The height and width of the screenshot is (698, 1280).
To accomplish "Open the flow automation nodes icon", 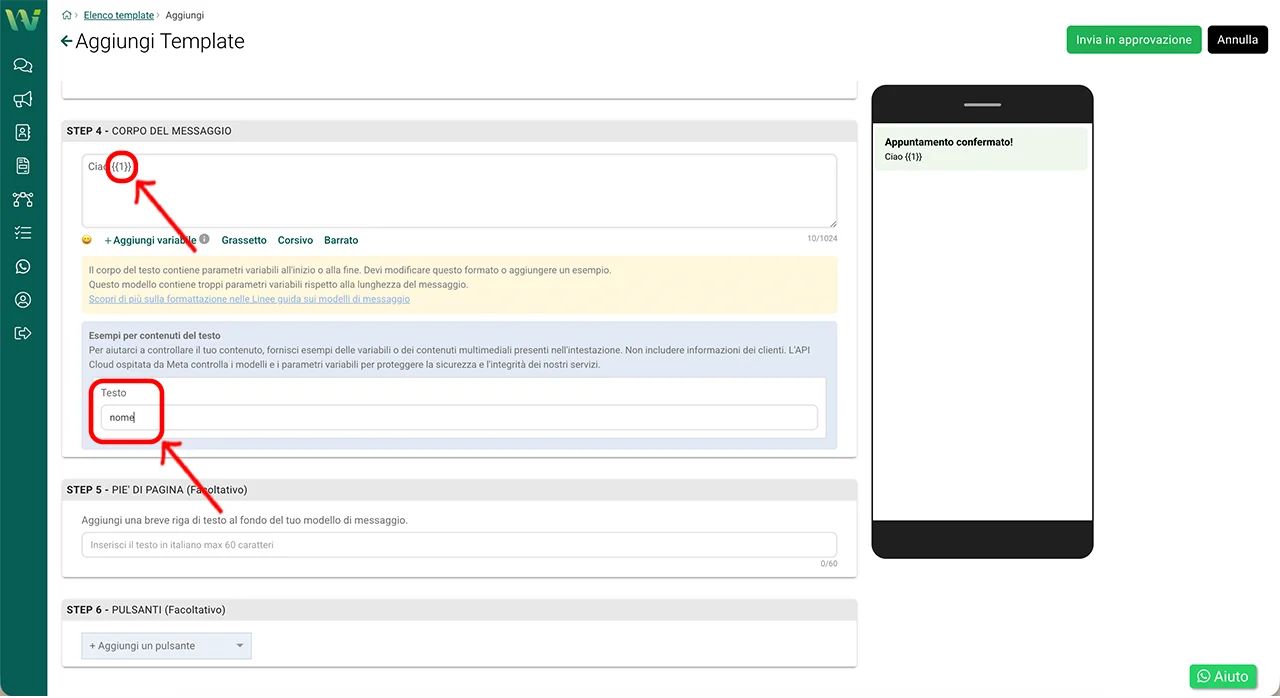I will [23, 199].
